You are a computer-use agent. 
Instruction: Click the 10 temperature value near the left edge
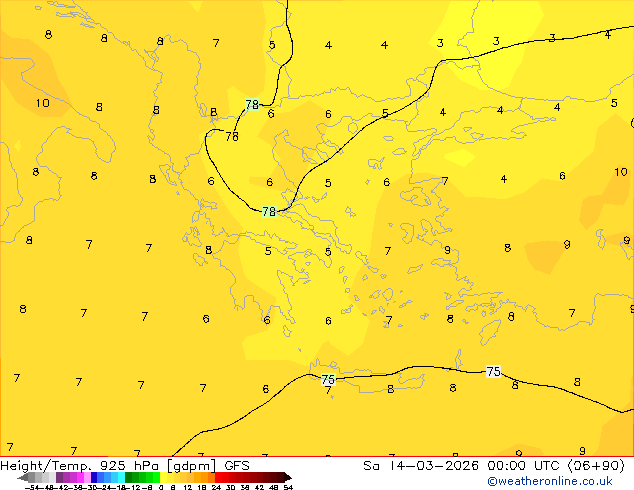tap(42, 103)
